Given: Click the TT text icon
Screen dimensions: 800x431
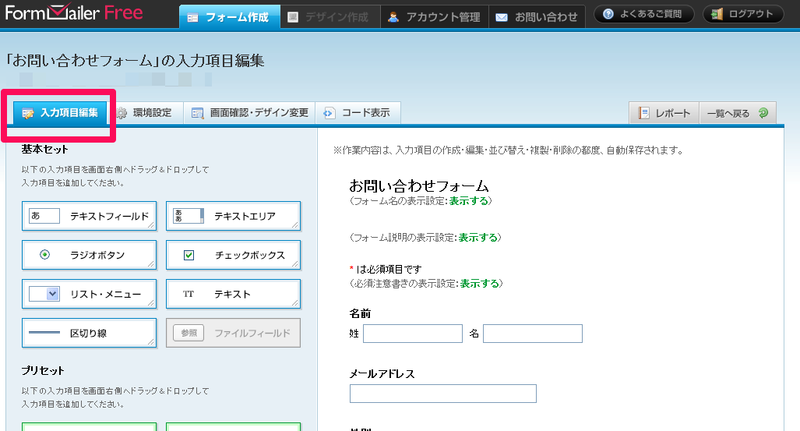Looking at the screenshot, I should pyautogui.click(x=188, y=294).
